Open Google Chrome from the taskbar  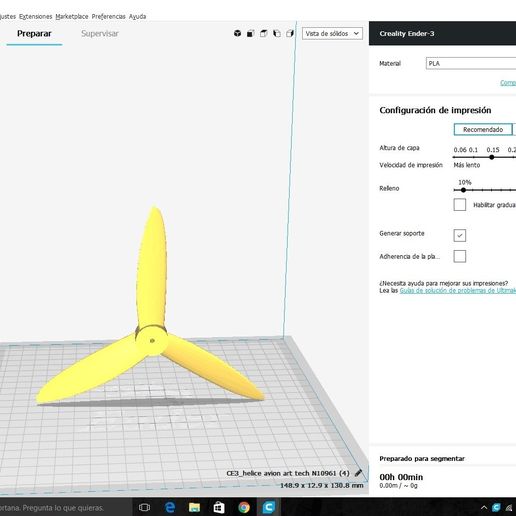[x=244, y=507]
